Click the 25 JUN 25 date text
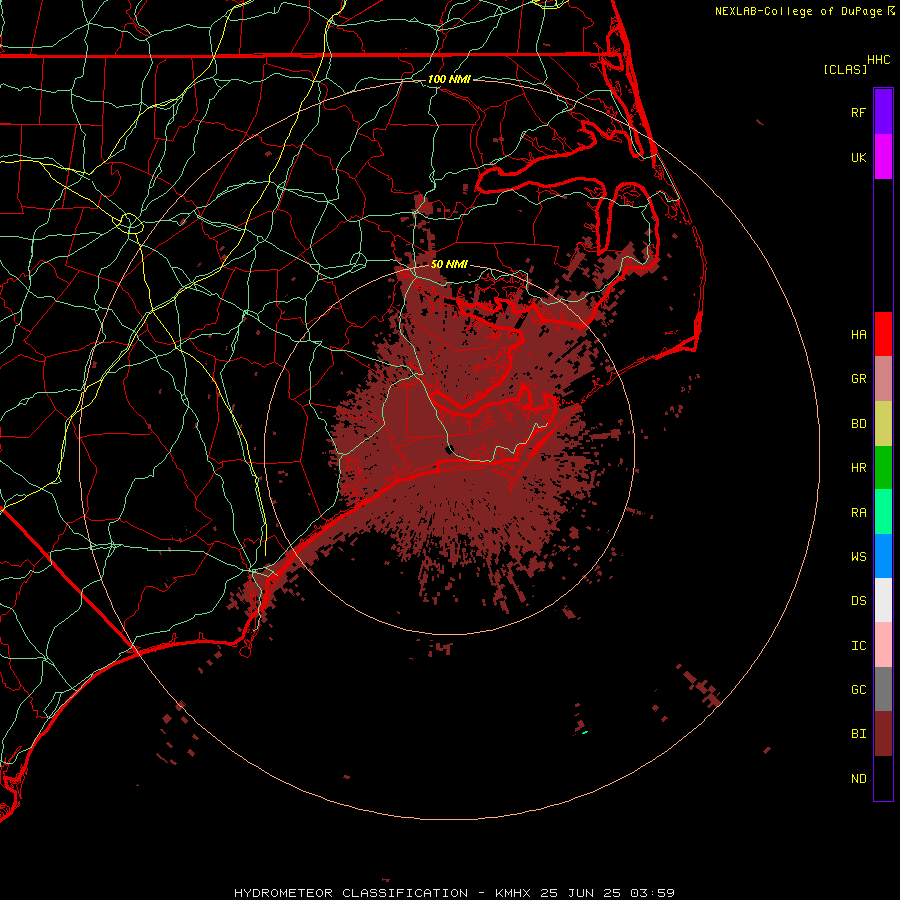Image resolution: width=900 pixels, height=900 pixels. tap(580, 893)
